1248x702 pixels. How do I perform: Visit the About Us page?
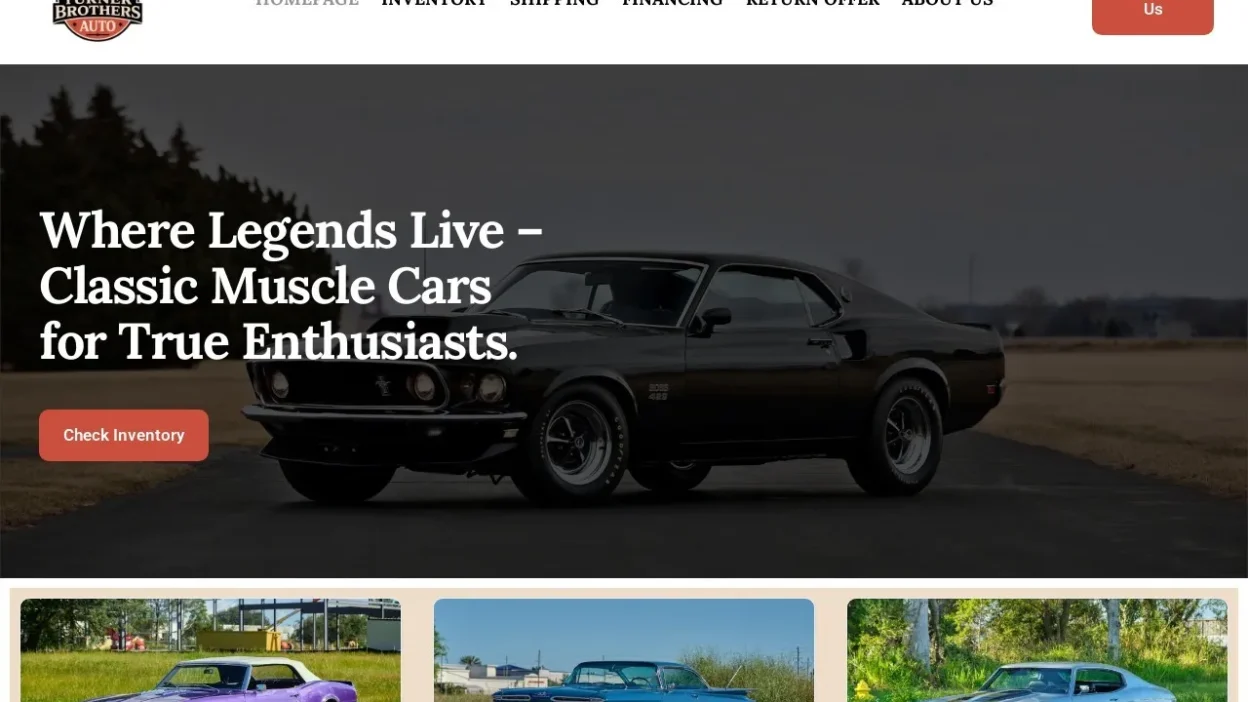click(947, 3)
